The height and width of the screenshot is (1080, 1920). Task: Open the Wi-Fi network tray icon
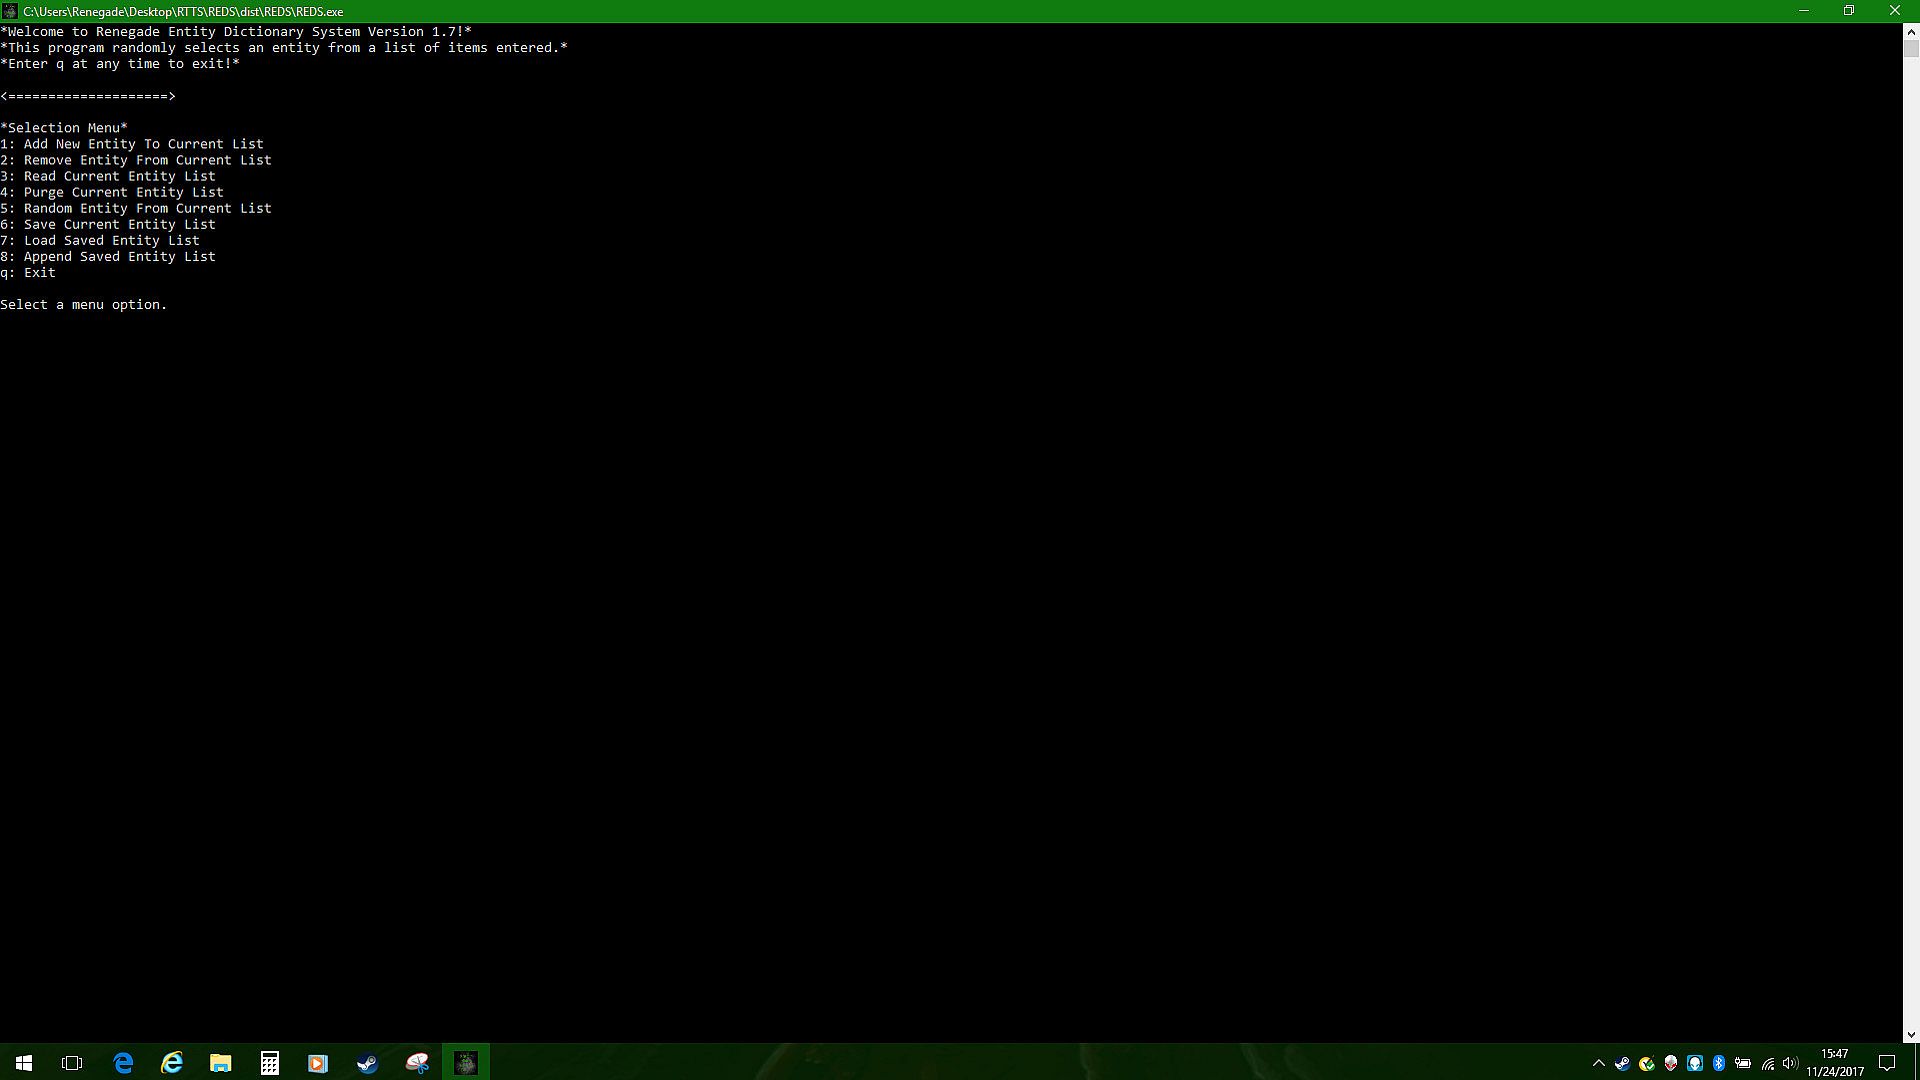pos(1767,1063)
